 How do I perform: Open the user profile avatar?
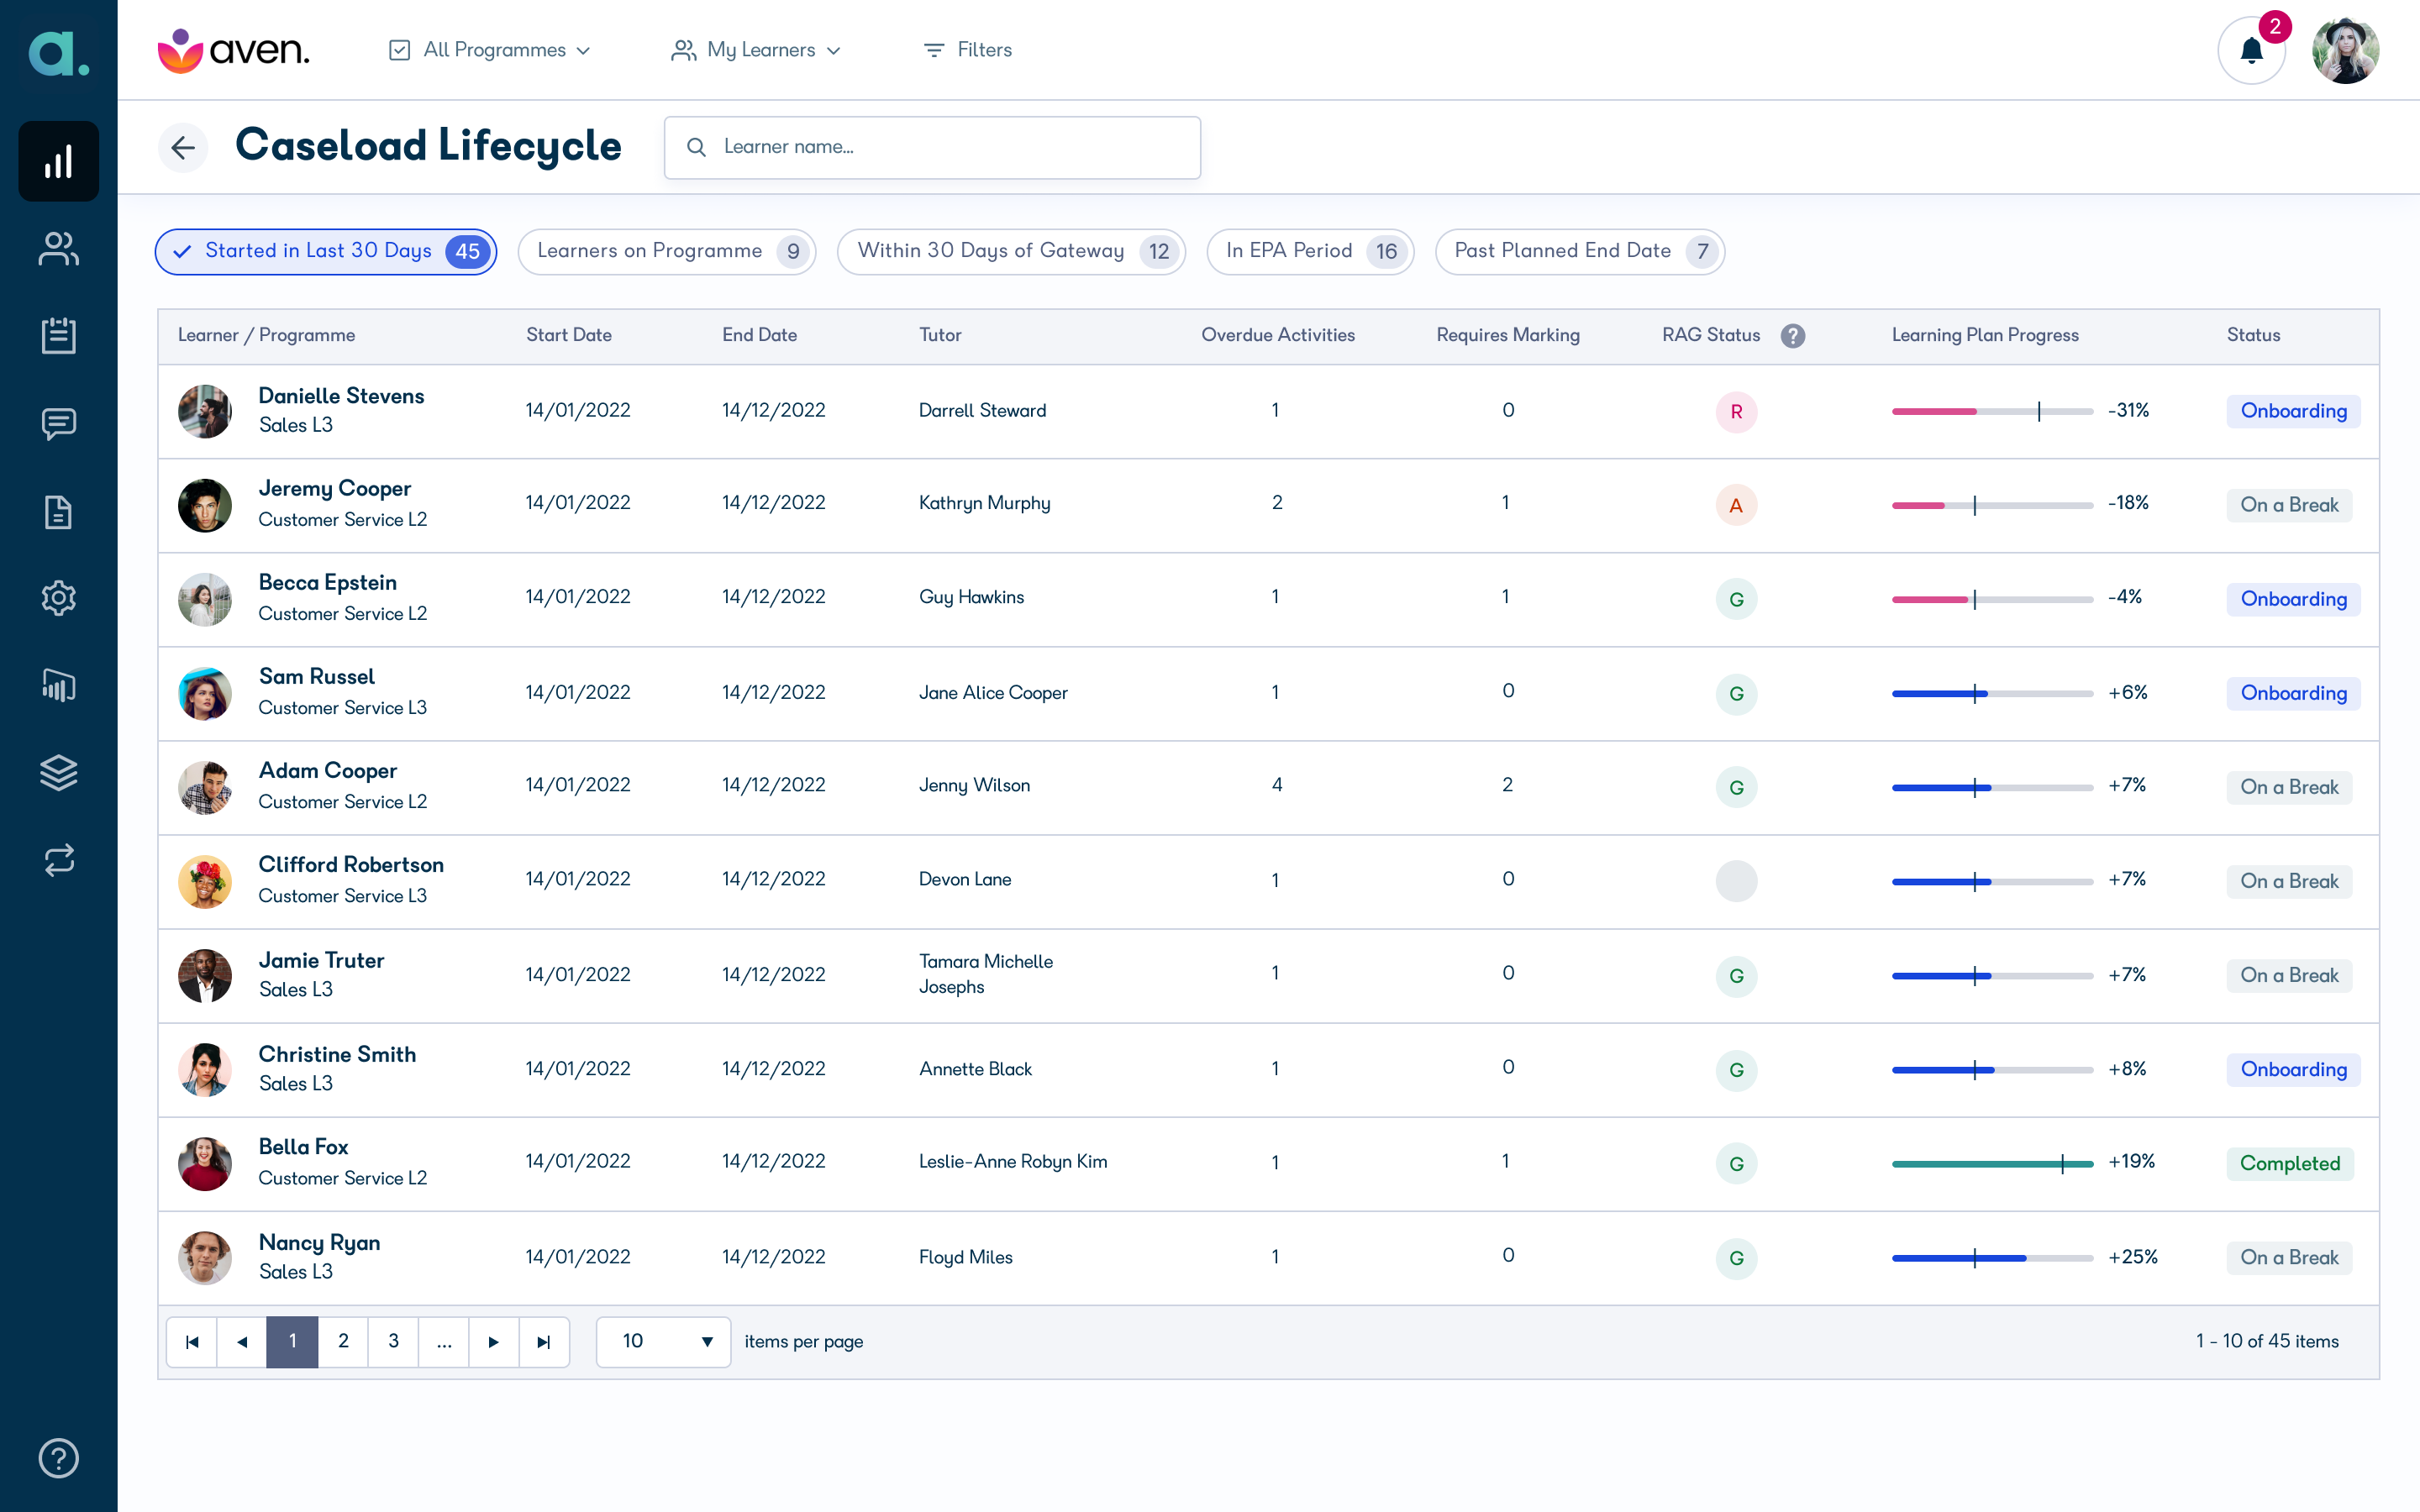pos(2345,50)
